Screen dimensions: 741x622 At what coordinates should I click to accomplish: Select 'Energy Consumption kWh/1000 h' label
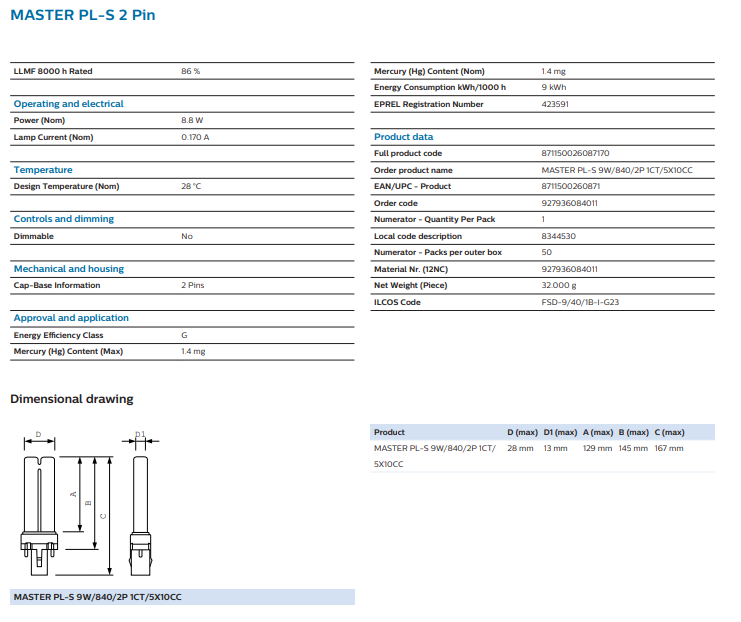click(x=439, y=87)
